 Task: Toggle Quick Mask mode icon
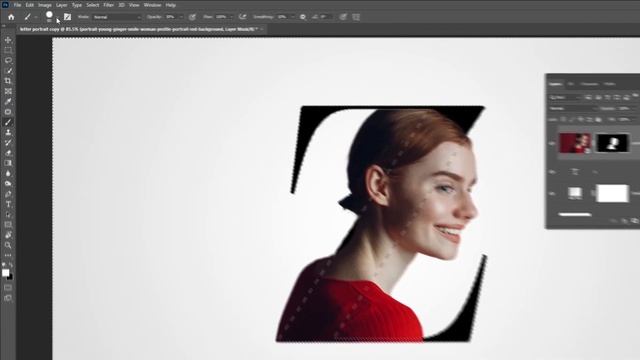8,288
